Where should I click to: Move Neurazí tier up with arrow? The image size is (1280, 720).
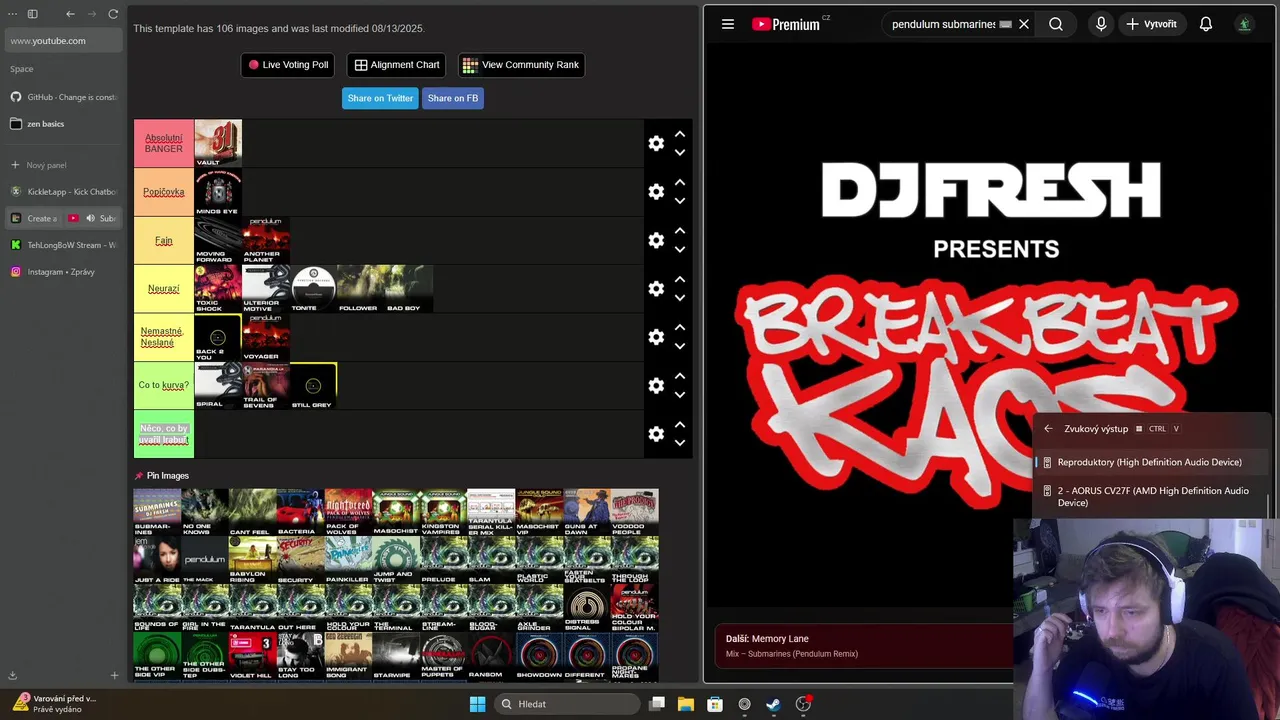680,279
